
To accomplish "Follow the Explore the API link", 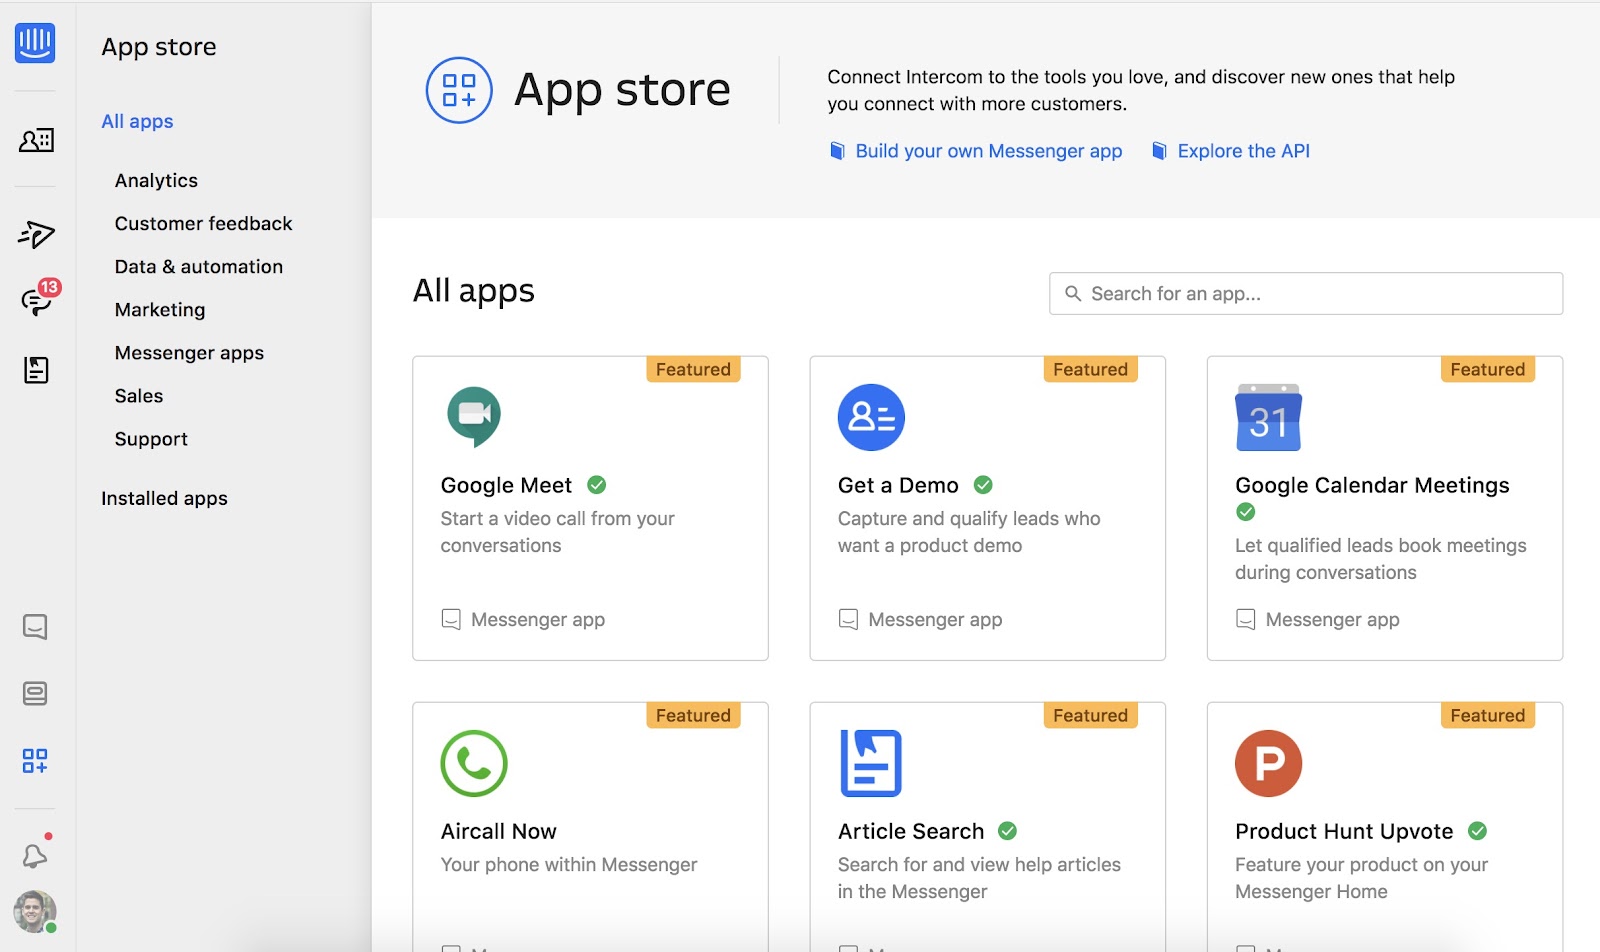I will click(1244, 151).
